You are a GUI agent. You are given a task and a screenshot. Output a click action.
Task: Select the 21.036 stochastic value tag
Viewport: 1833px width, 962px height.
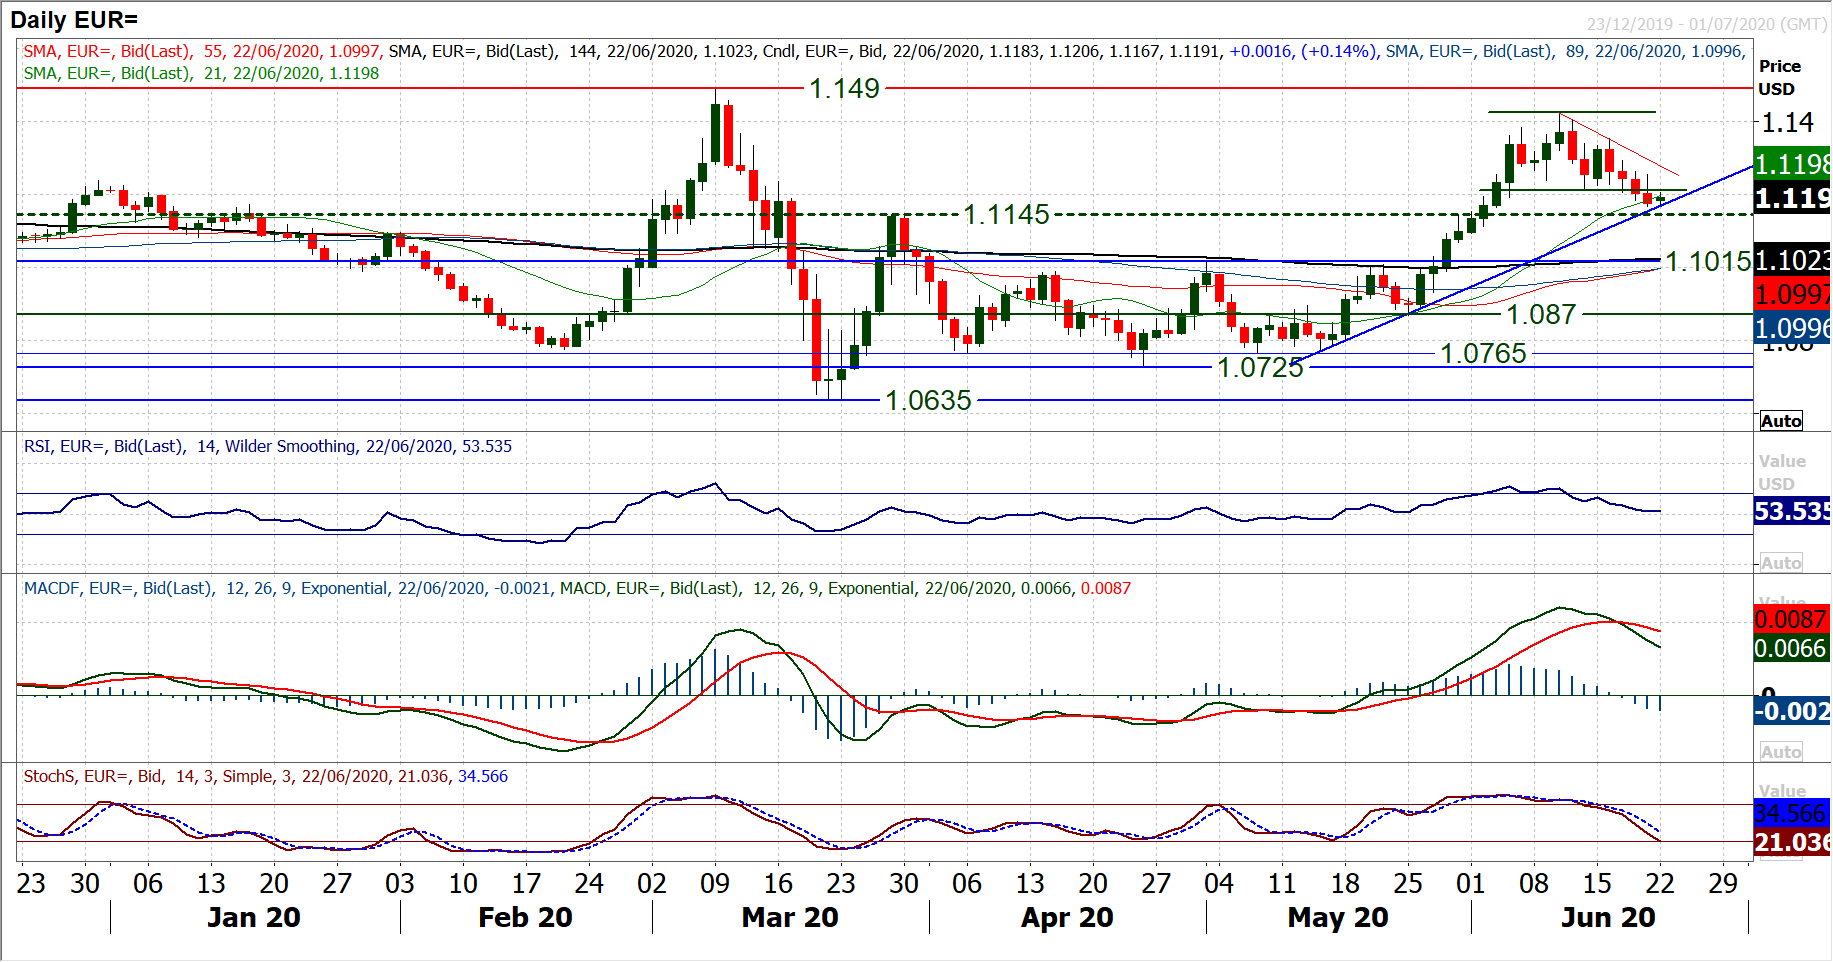coord(1792,843)
